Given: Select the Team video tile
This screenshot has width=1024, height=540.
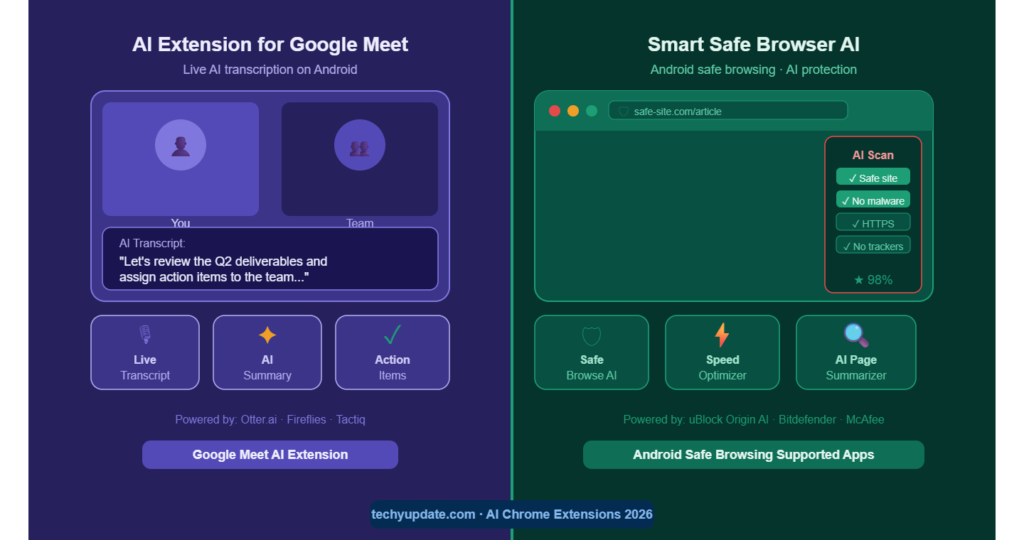Looking at the screenshot, I should pyautogui.click(x=359, y=159).
